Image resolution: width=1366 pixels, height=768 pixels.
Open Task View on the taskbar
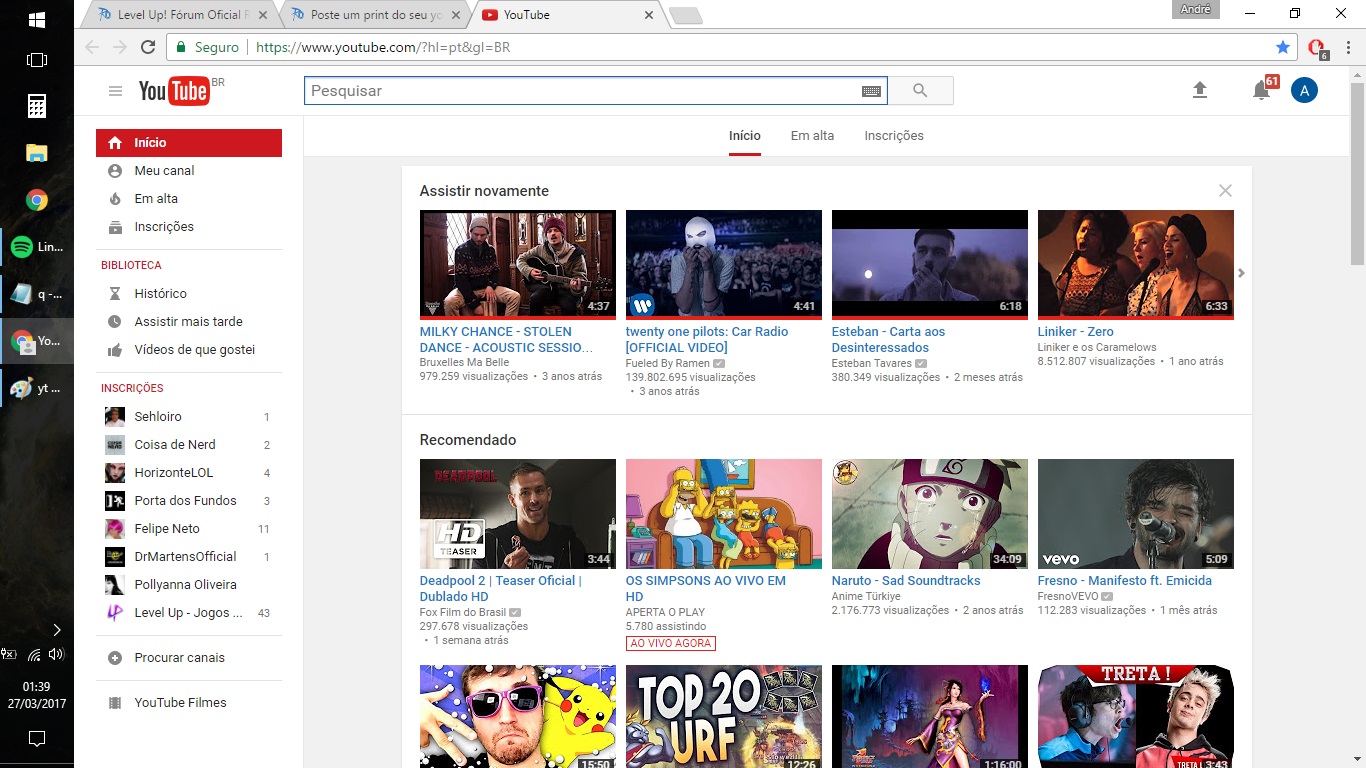[37, 60]
